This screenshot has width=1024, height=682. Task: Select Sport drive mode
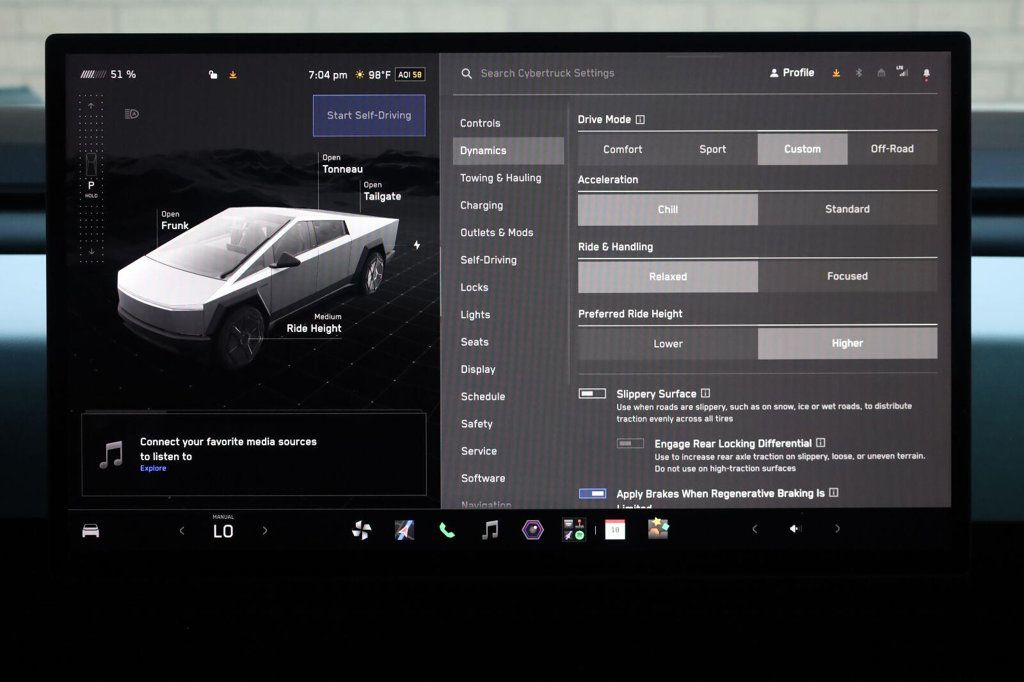click(712, 149)
